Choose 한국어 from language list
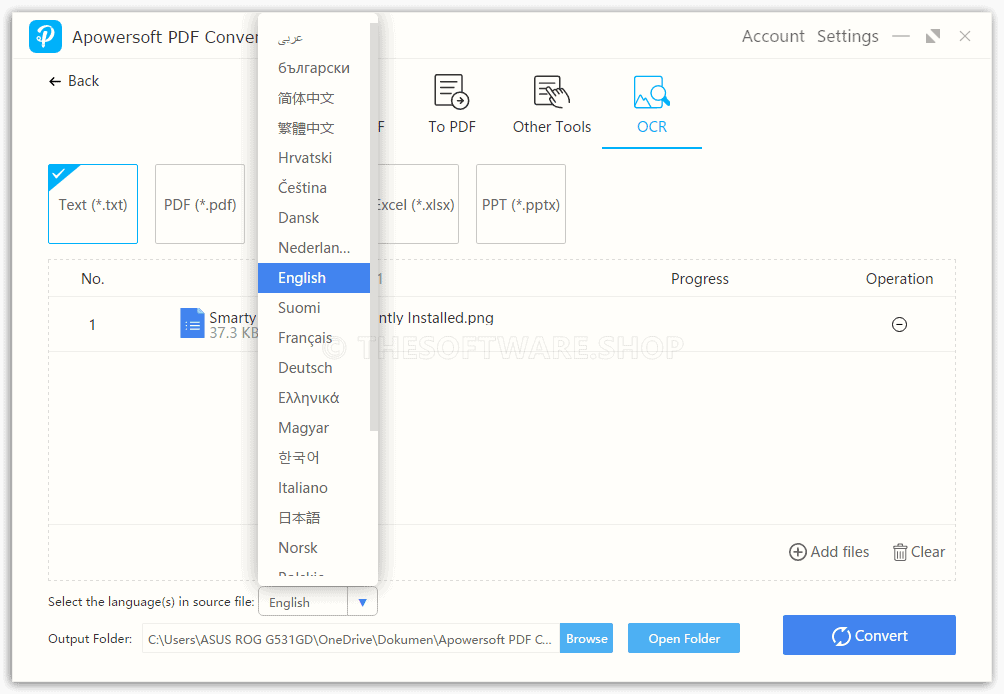This screenshot has width=1004, height=694. tap(314, 458)
